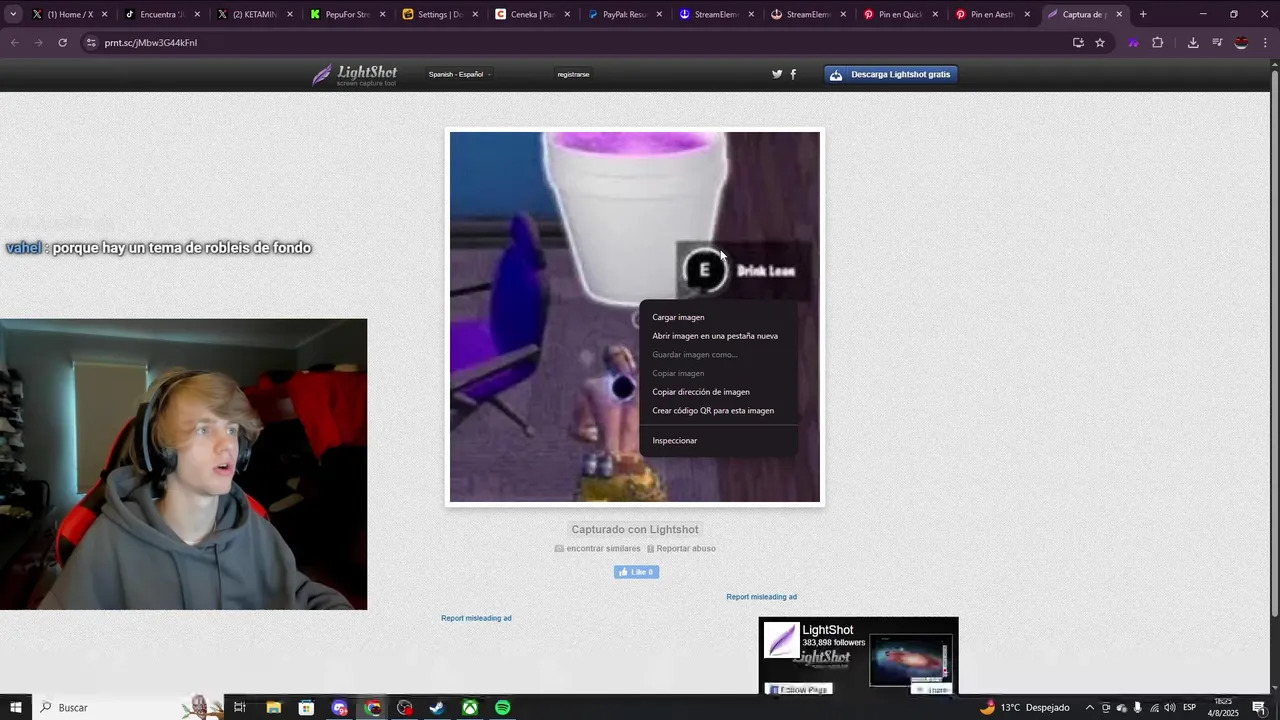Choose Abrir imagen en una pestaña nueva

click(719, 336)
